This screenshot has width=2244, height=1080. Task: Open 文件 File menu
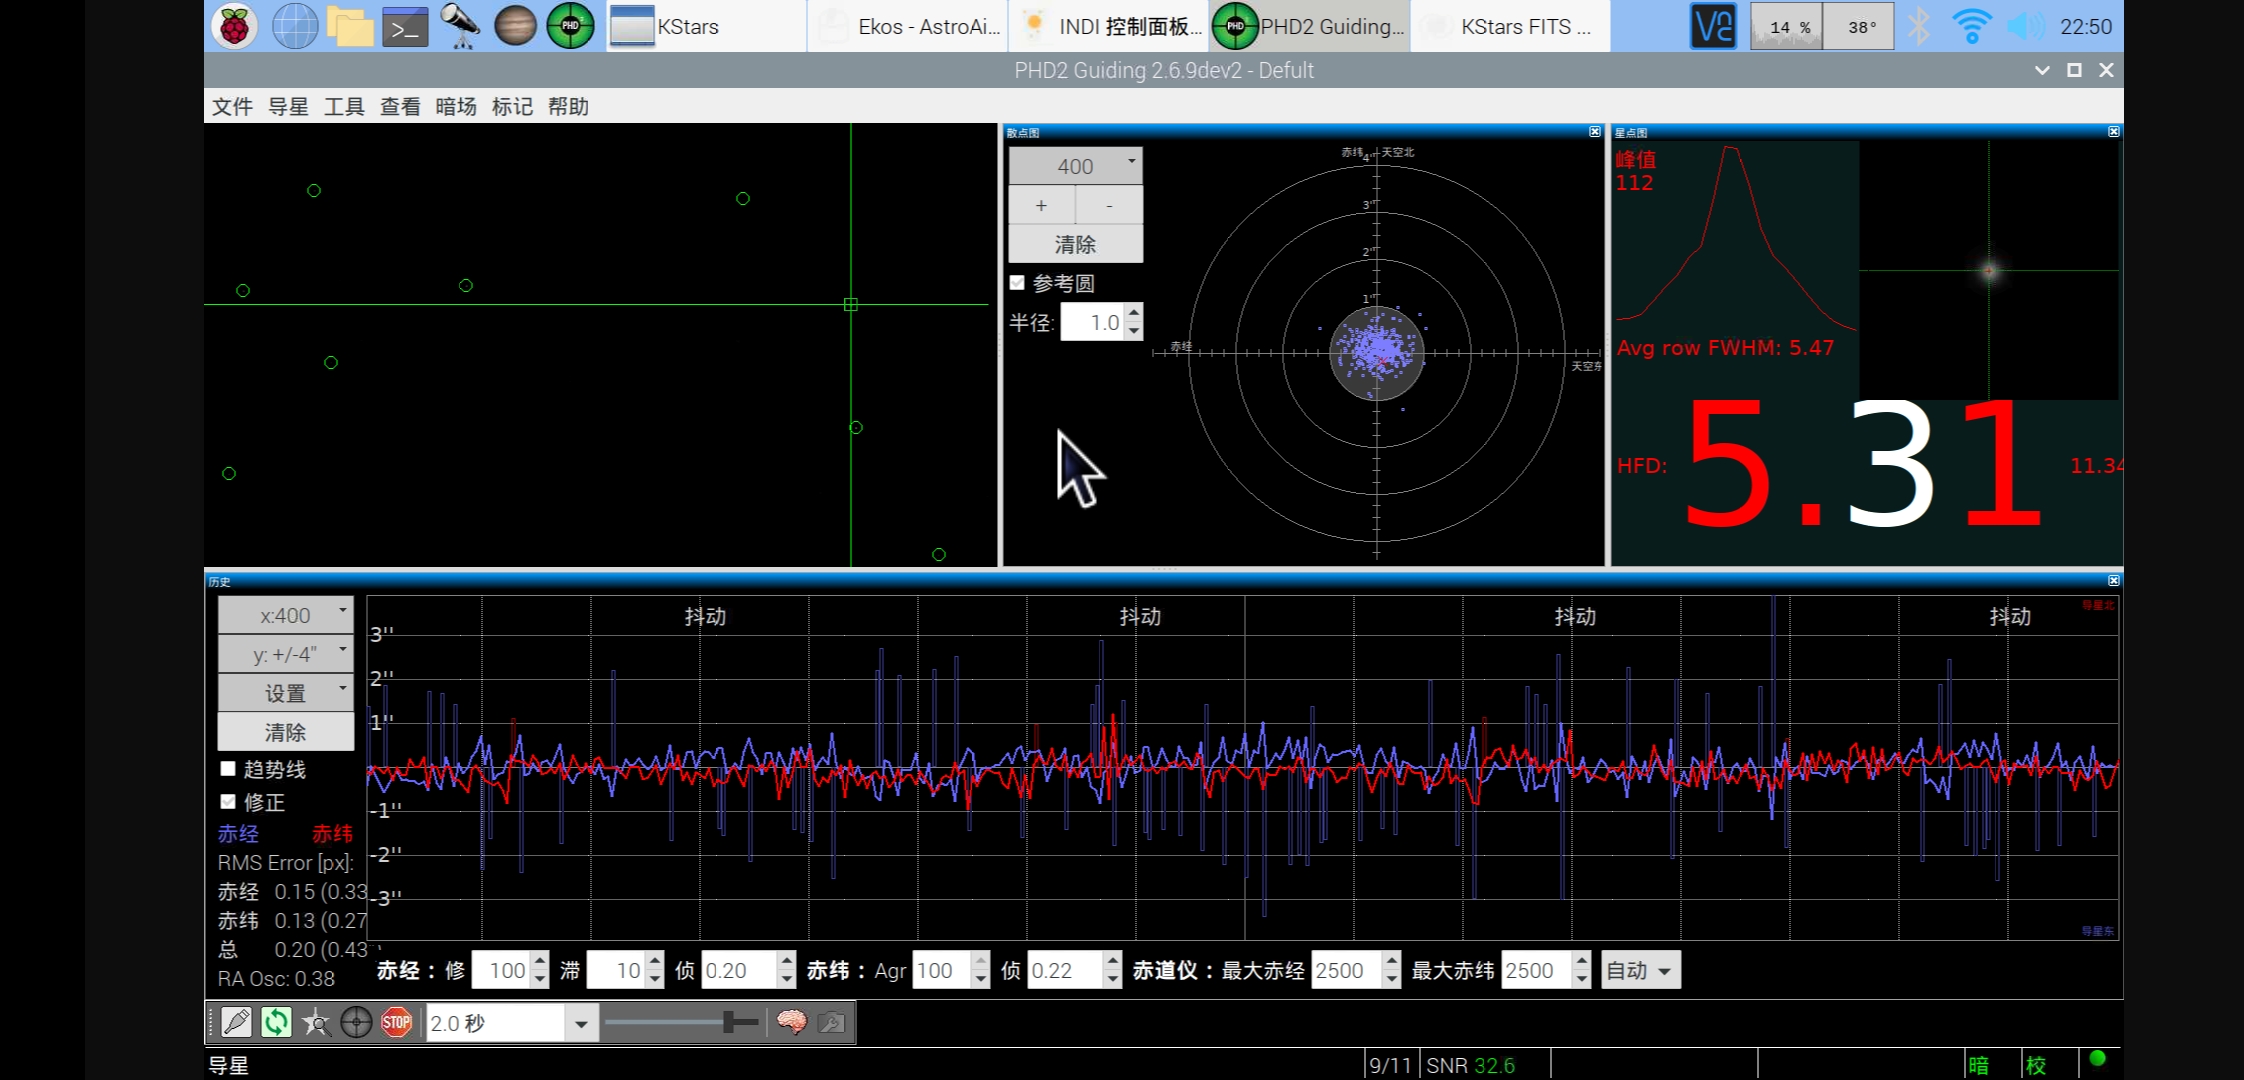pos(232,106)
